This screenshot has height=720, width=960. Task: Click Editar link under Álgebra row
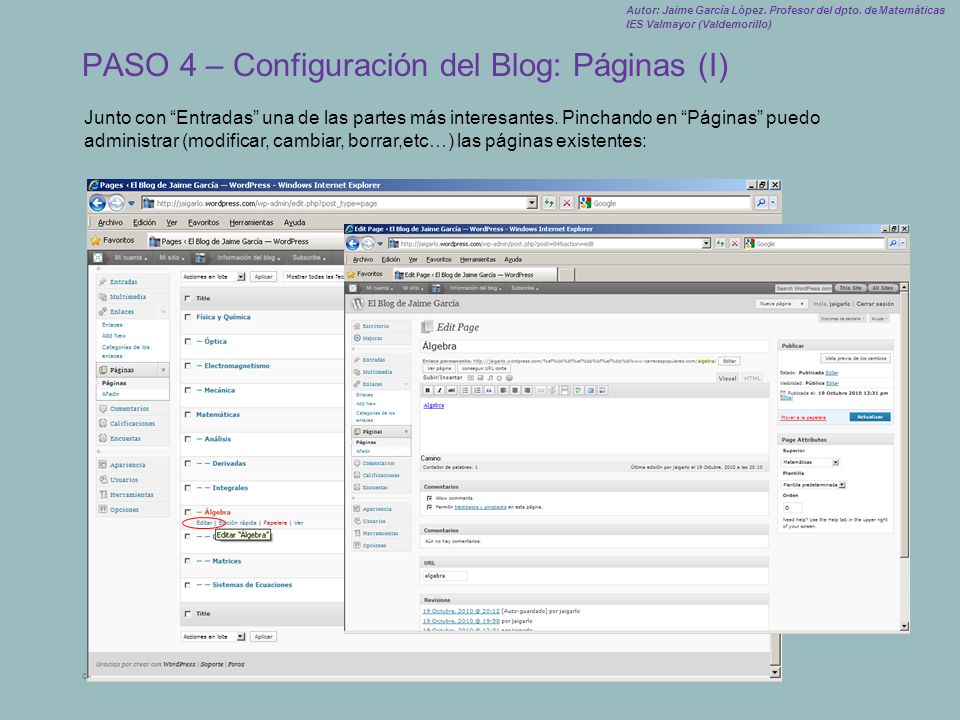click(204, 523)
